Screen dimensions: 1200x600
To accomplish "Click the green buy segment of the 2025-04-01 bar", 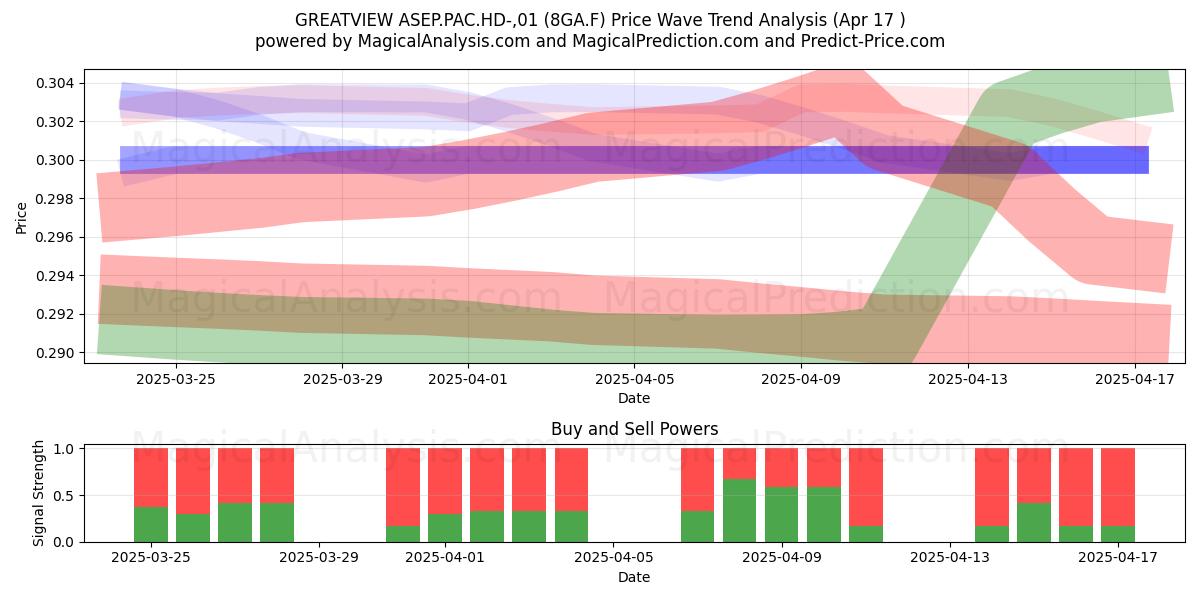I will coord(445,528).
